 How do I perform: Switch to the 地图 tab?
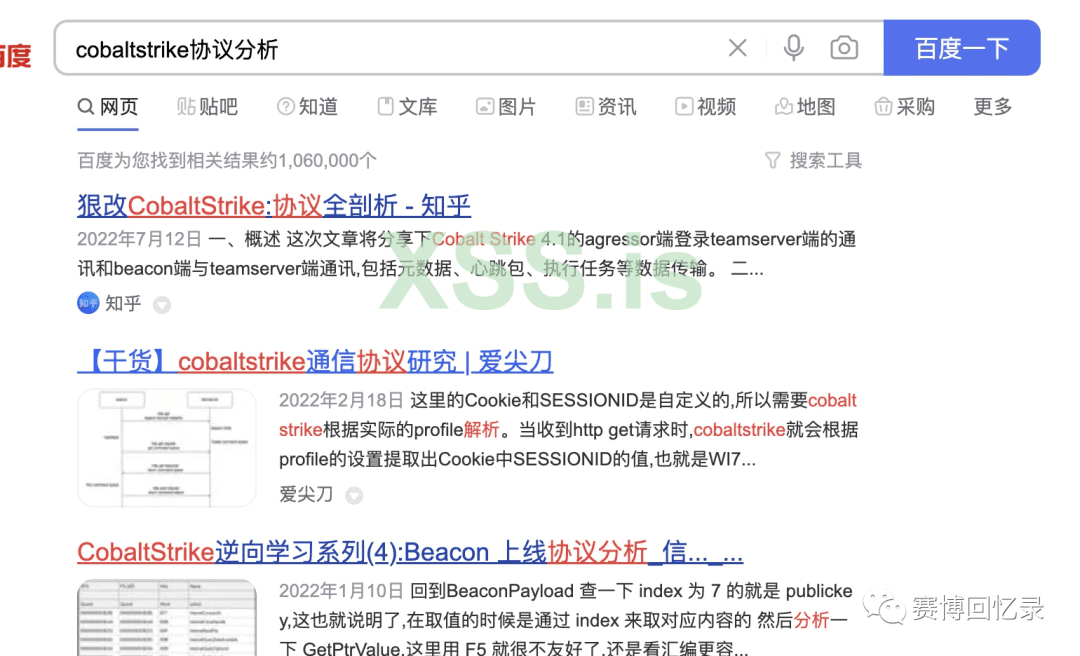pyautogui.click(x=805, y=107)
